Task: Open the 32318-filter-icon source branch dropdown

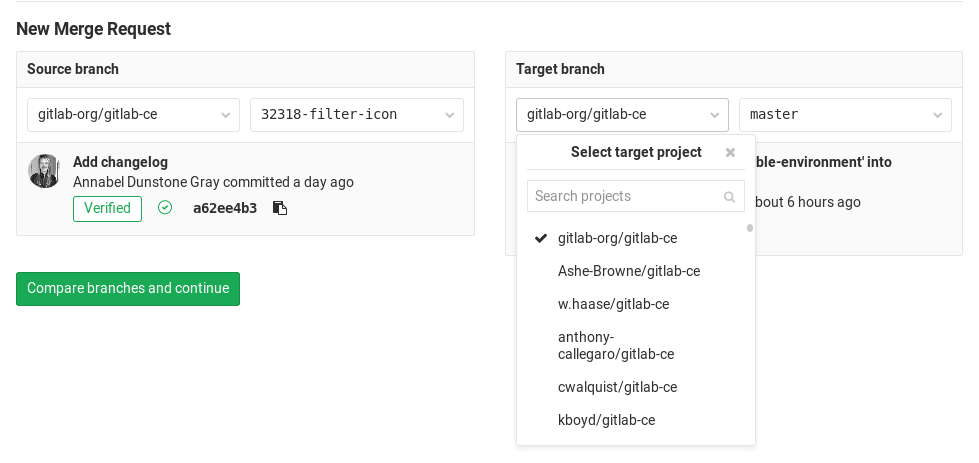Action: tap(356, 114)
